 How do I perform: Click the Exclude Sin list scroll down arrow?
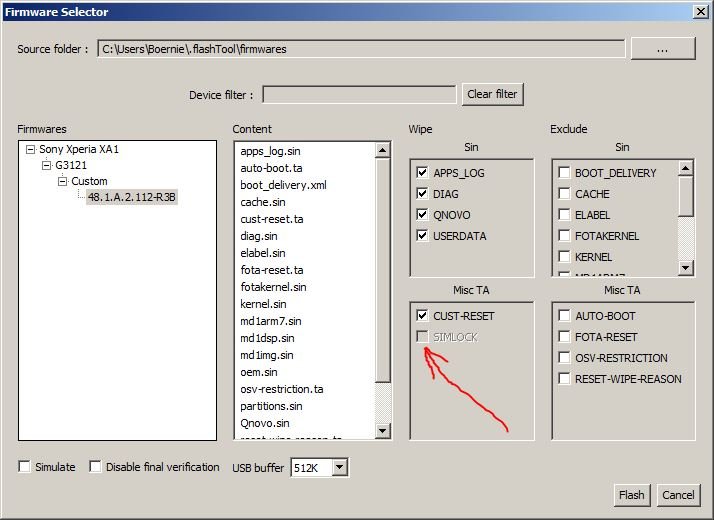685,268
